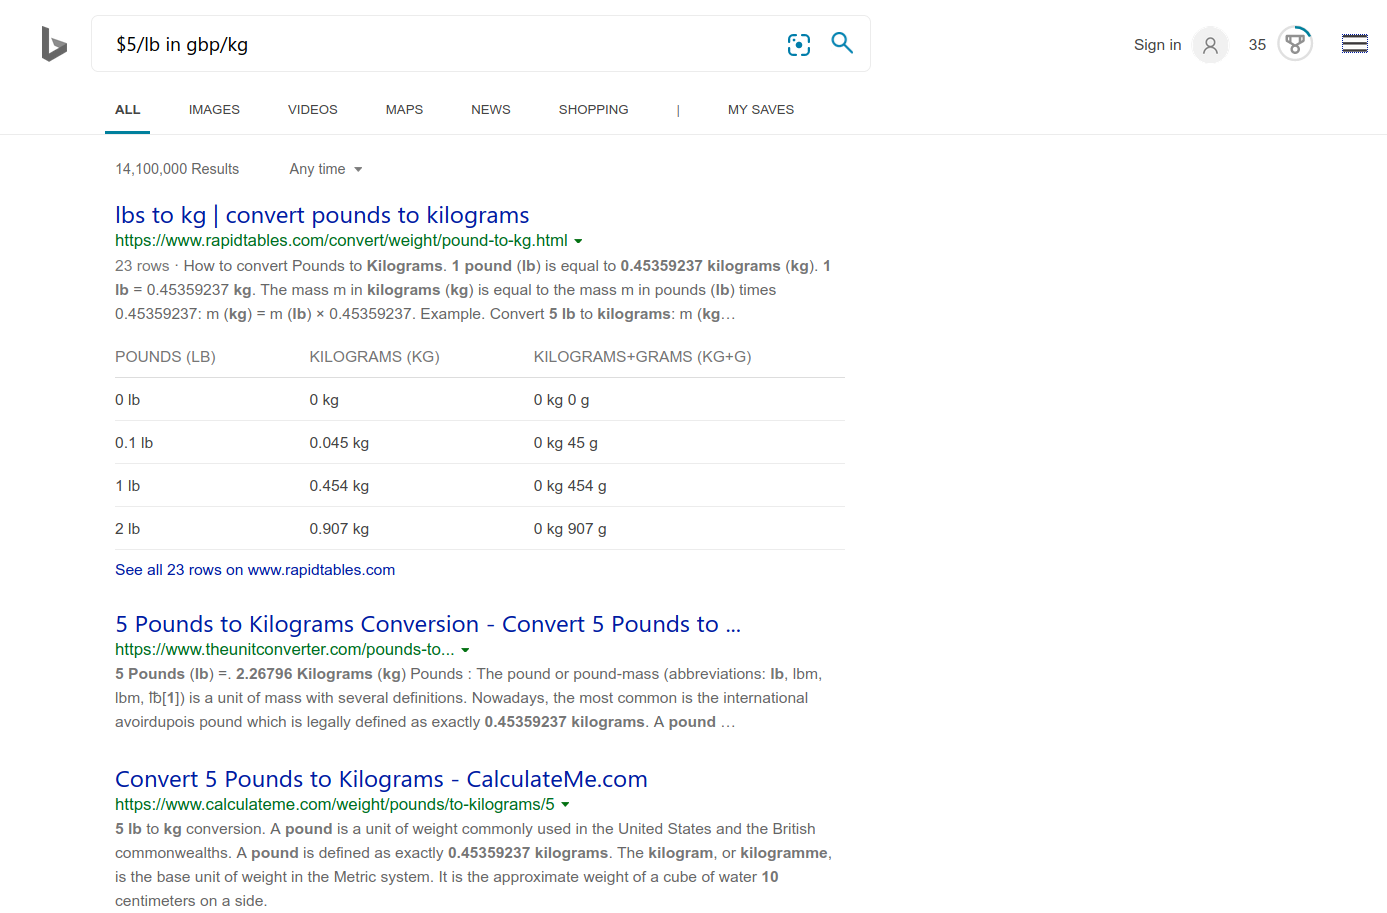Viewport: 1387px width, 913px height.
Task: Click the magnifier search icon
Action: [842, 43]
